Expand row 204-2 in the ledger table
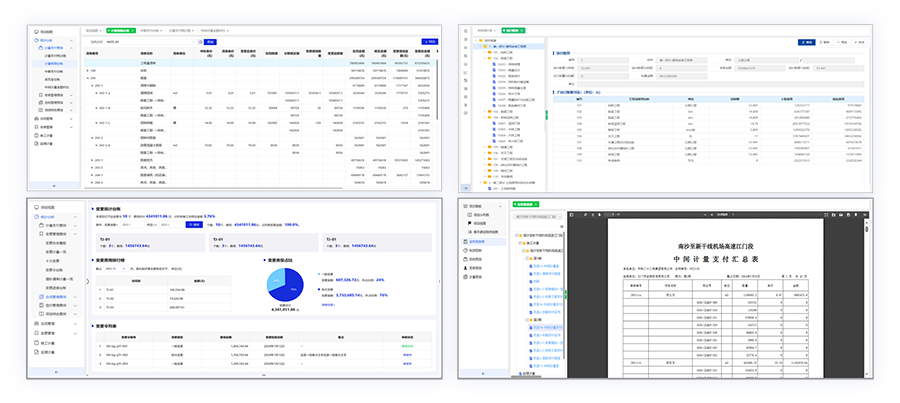 (92, 183)
